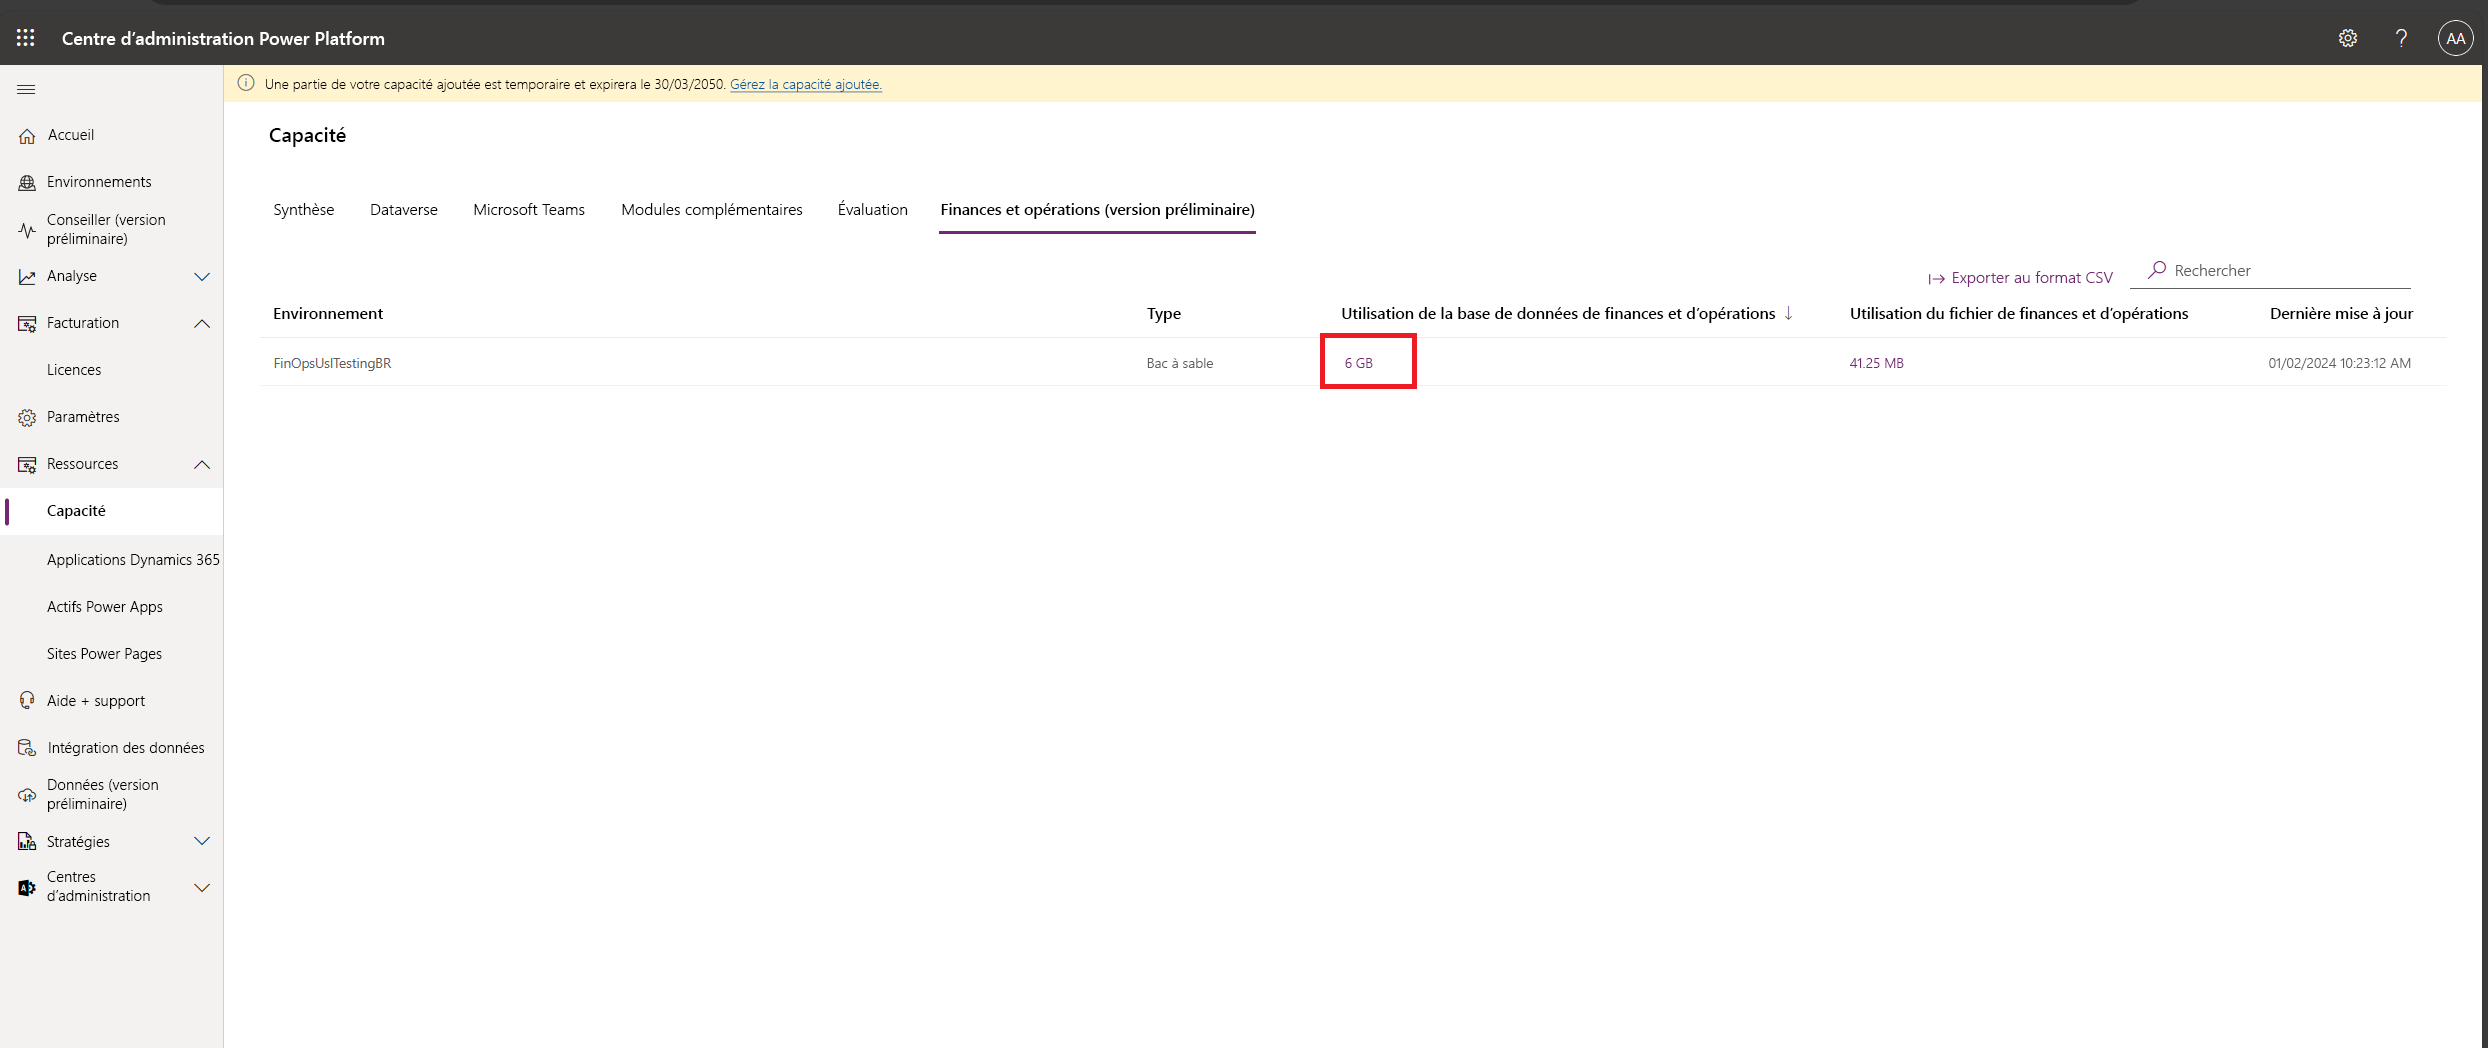Click the 01/02/2024 10:23:12 AM date cell

tap(2339, 363)
